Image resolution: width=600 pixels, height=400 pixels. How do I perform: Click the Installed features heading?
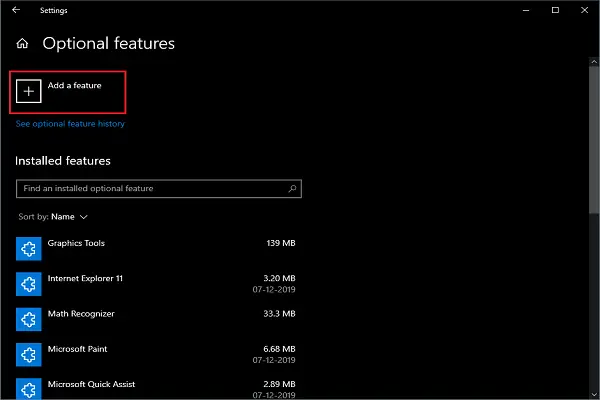(x=63, y=161)
